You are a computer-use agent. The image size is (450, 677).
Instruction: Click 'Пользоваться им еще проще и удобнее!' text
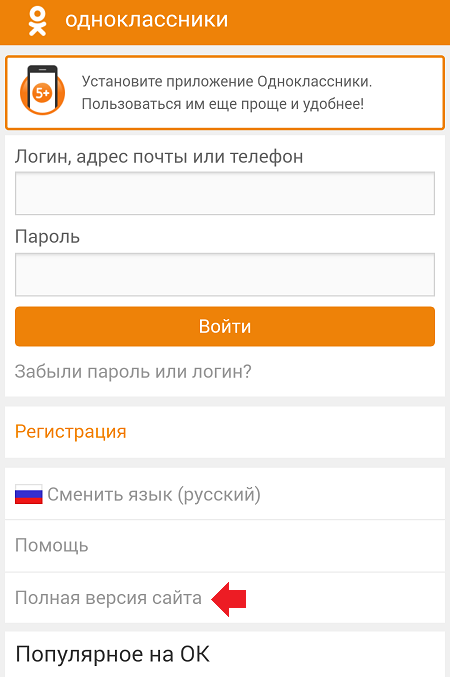pos(223,104)
